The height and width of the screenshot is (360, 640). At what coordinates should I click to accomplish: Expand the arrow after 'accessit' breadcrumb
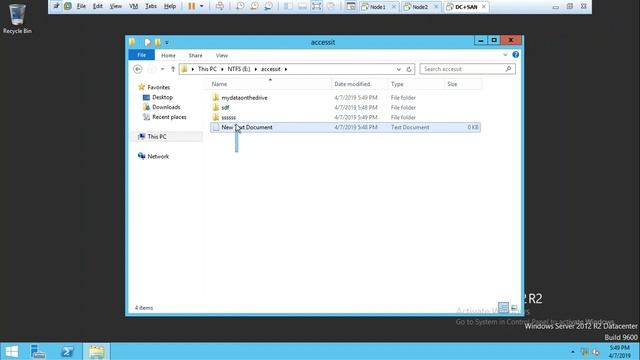point(286,69)
